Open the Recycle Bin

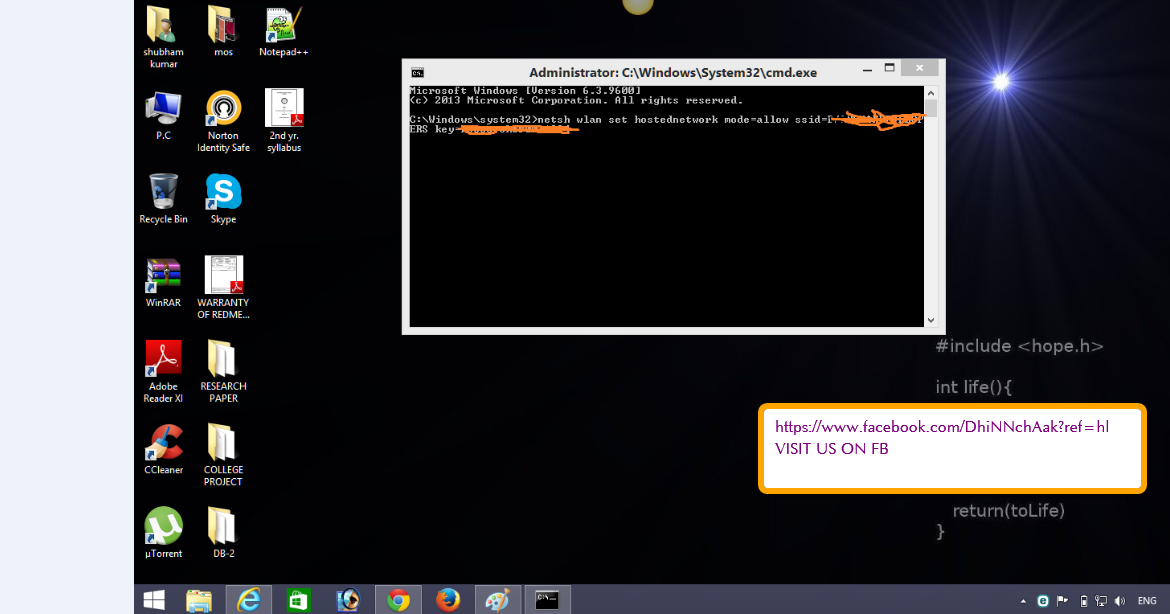coord(162,192)
